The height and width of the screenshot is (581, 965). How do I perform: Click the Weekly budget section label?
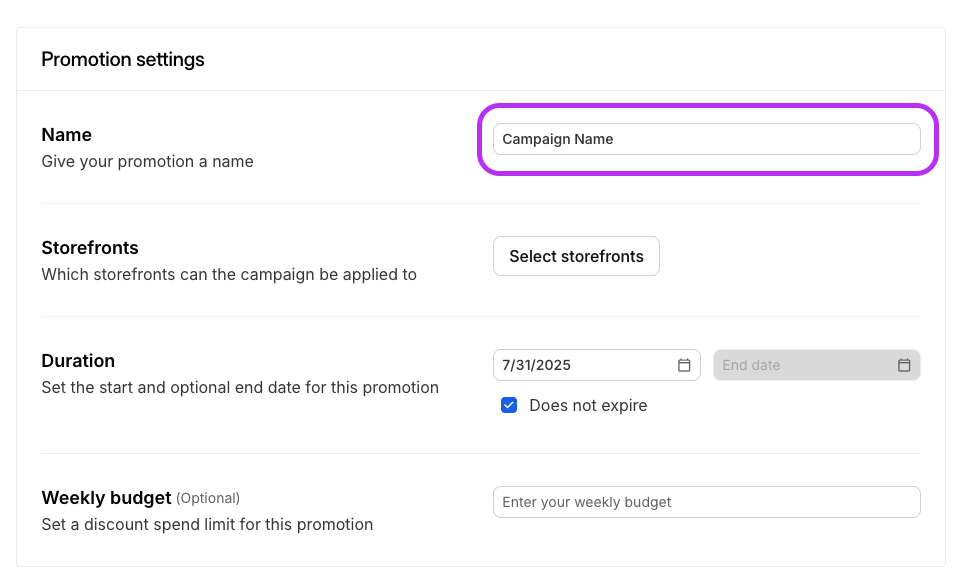[106, 498]
